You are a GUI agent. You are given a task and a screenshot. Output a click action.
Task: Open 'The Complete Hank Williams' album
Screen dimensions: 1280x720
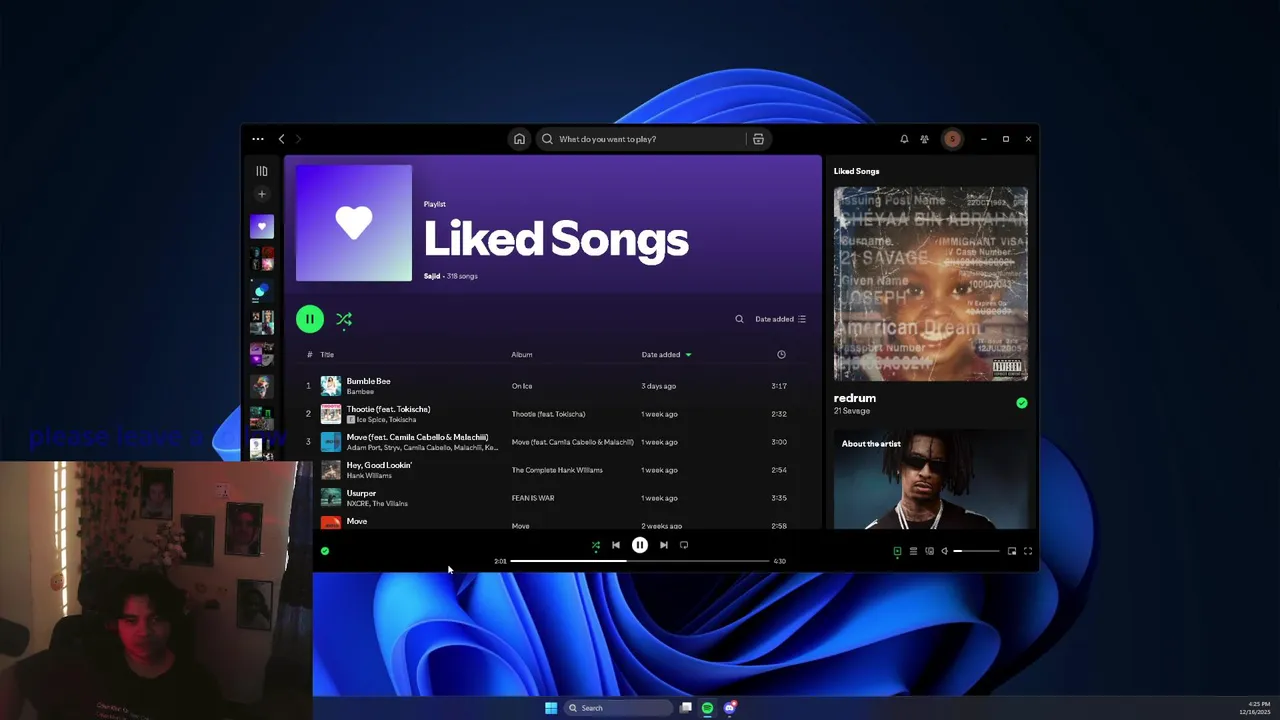[557, 470]
